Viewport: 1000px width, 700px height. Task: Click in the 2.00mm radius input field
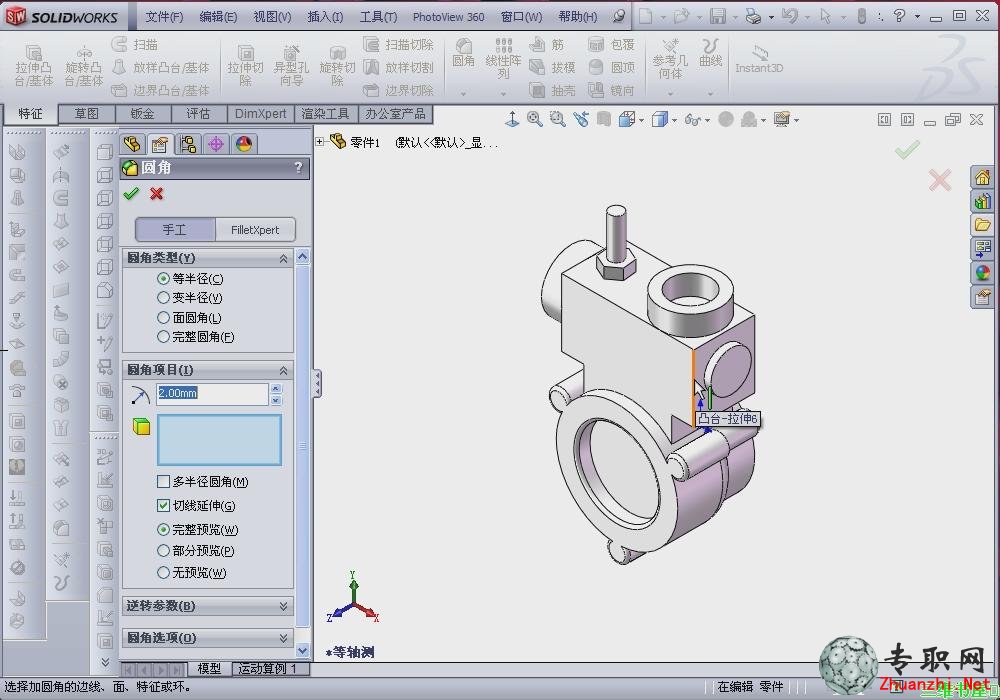coord(212,393)
